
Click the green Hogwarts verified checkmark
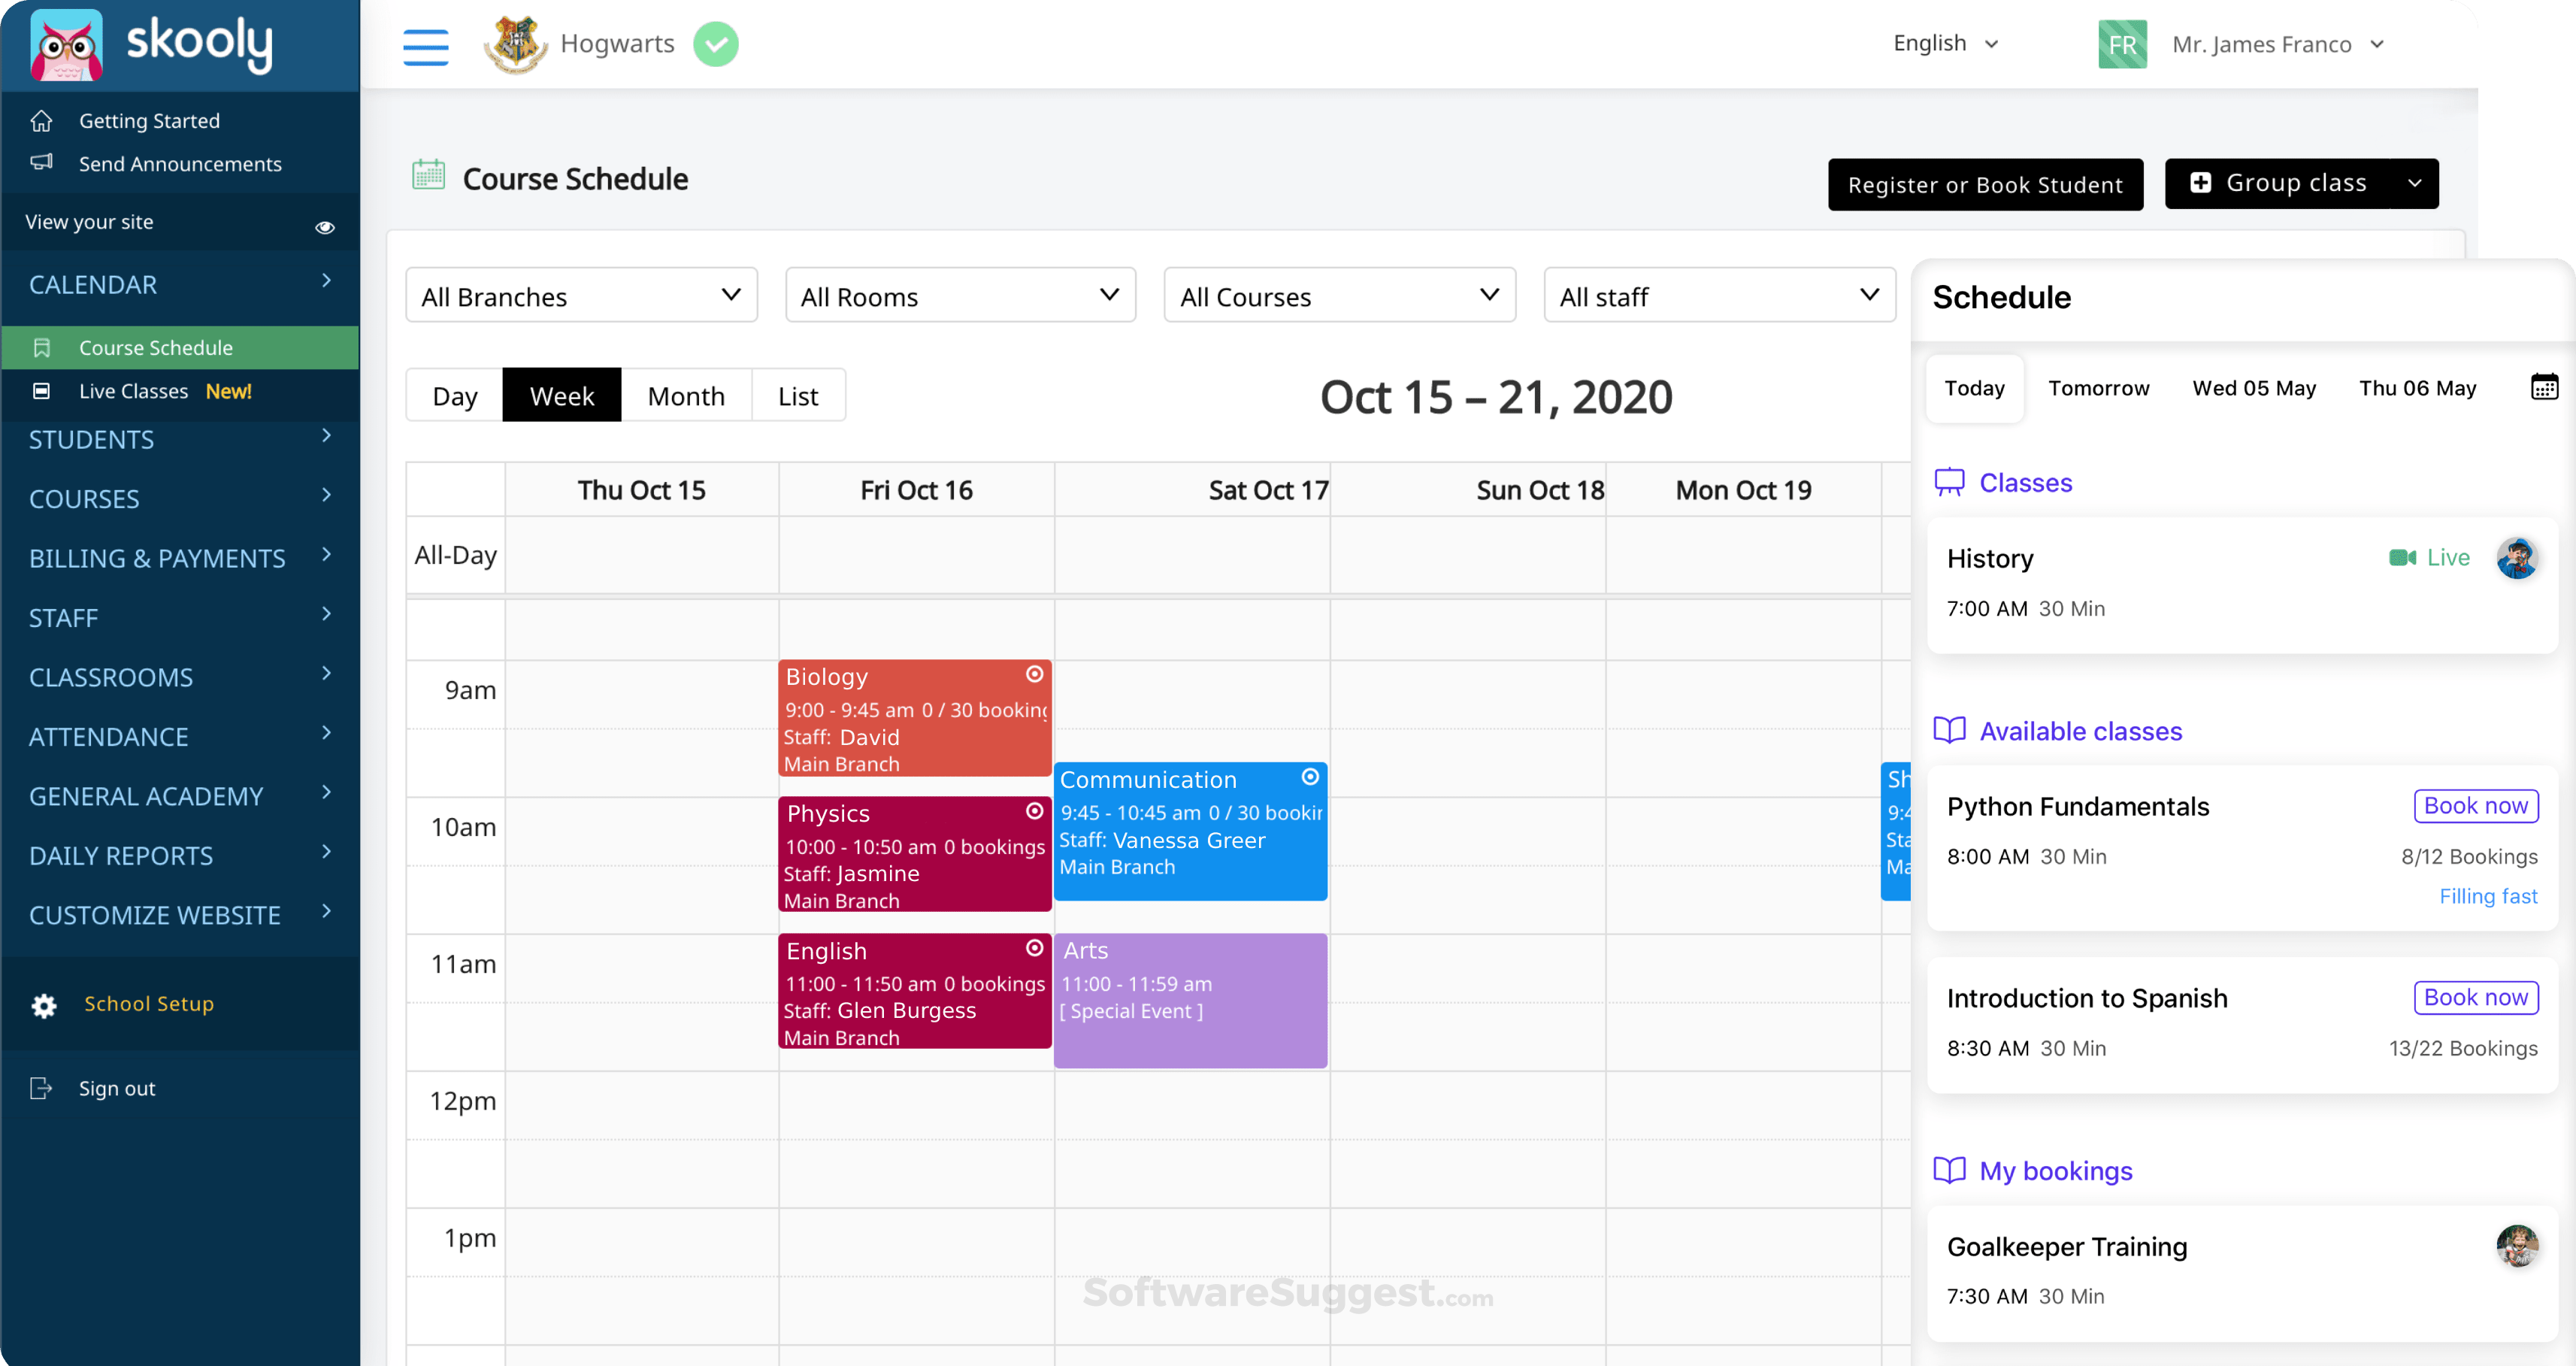(x=716, y=44)
